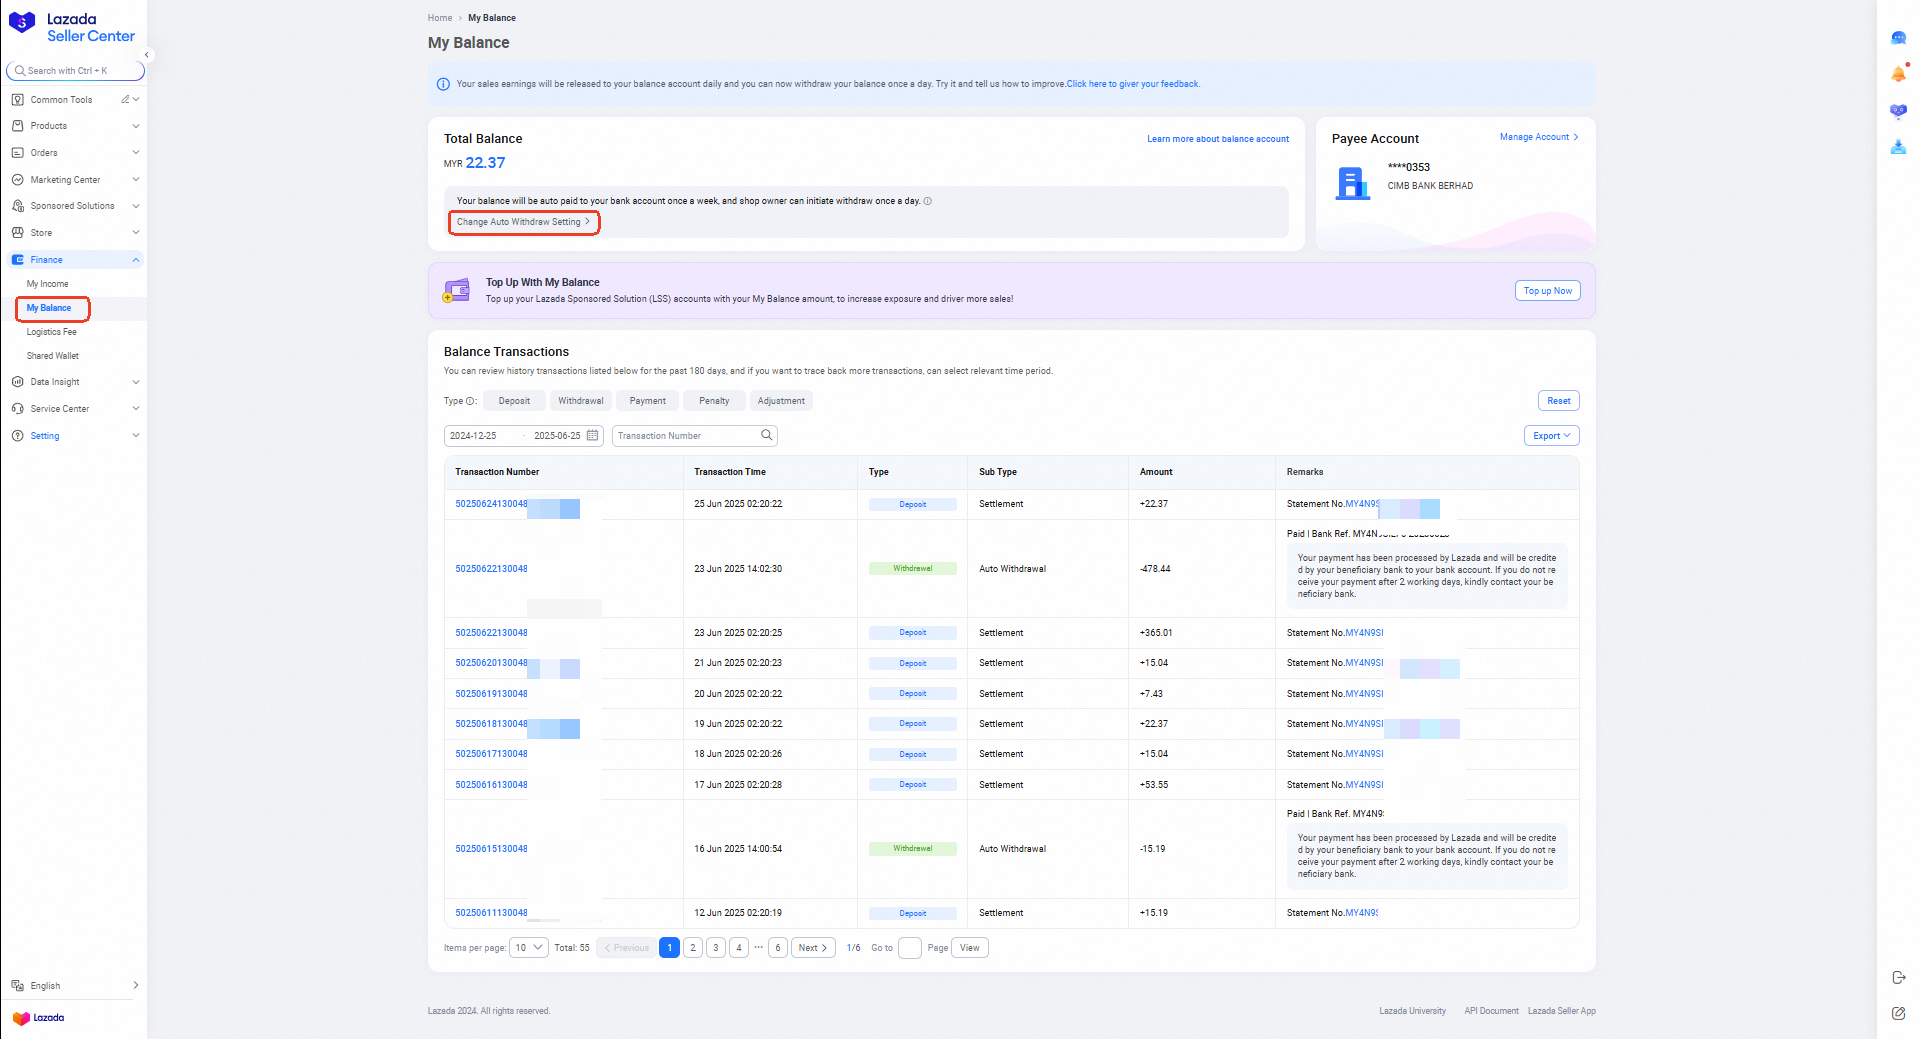Open the Logistics Fee menu item
1920x1039 pixels.
pyautogui.click(x=51, y=331)
